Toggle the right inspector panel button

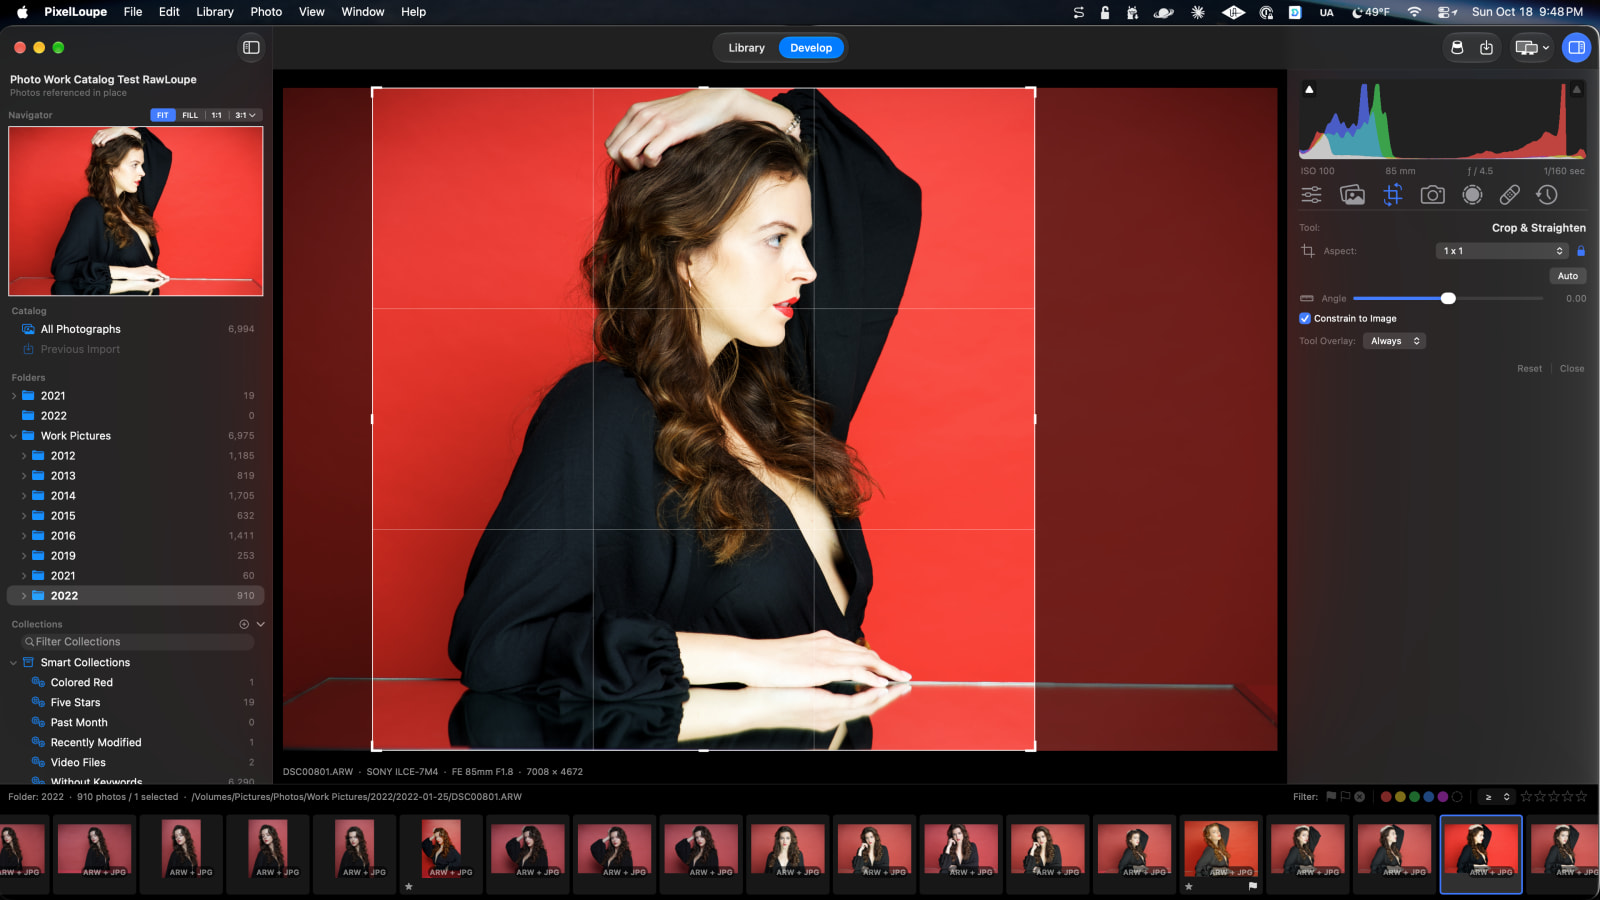click(x=1576, y=47)
